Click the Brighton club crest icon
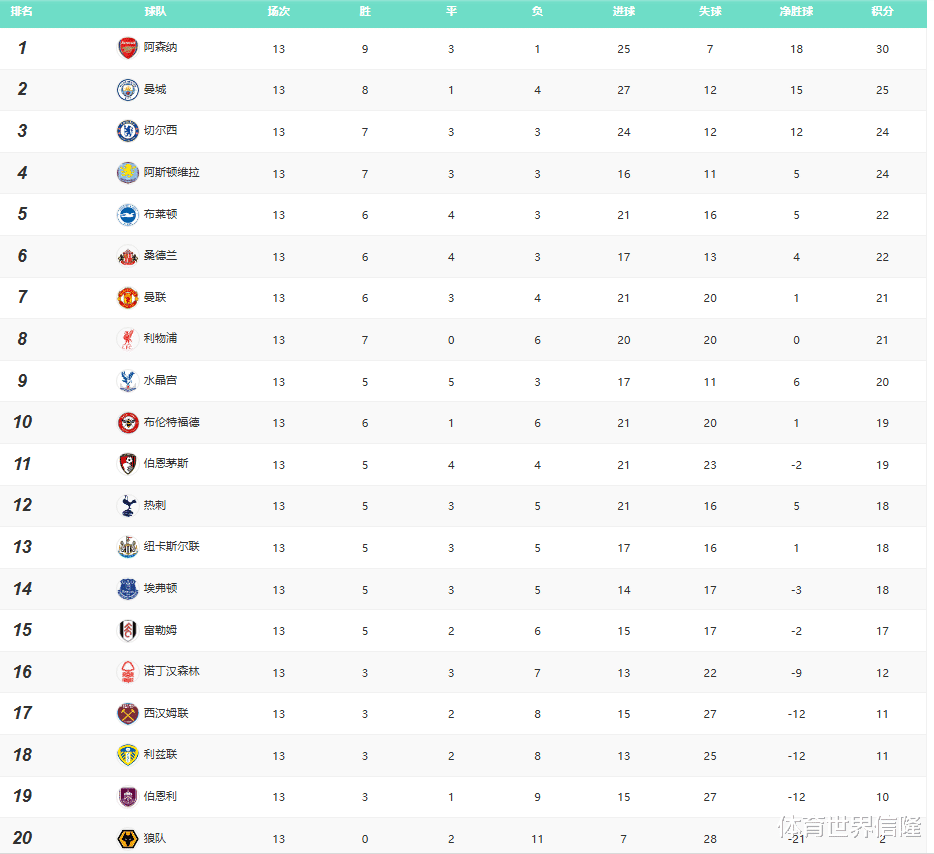This screenshot has width=934, height=854. point(127,214)
